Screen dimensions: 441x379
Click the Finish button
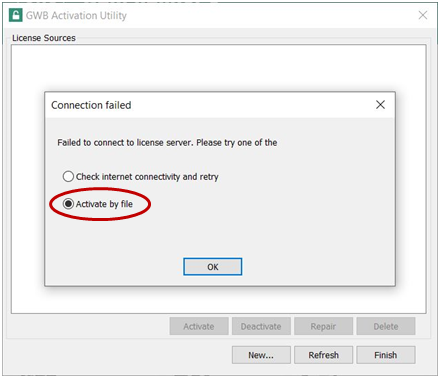click(386, 355)
